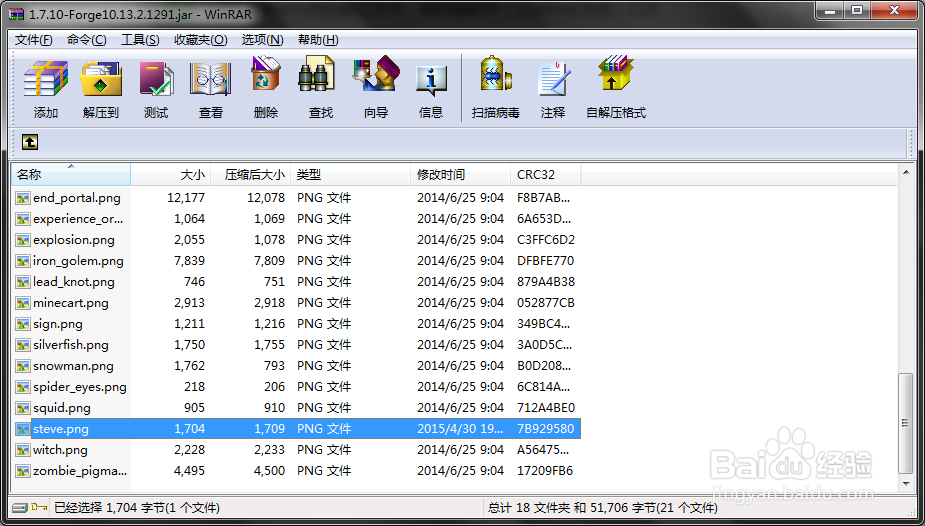Select the explosion.png file icon

(x=23, y=240)
